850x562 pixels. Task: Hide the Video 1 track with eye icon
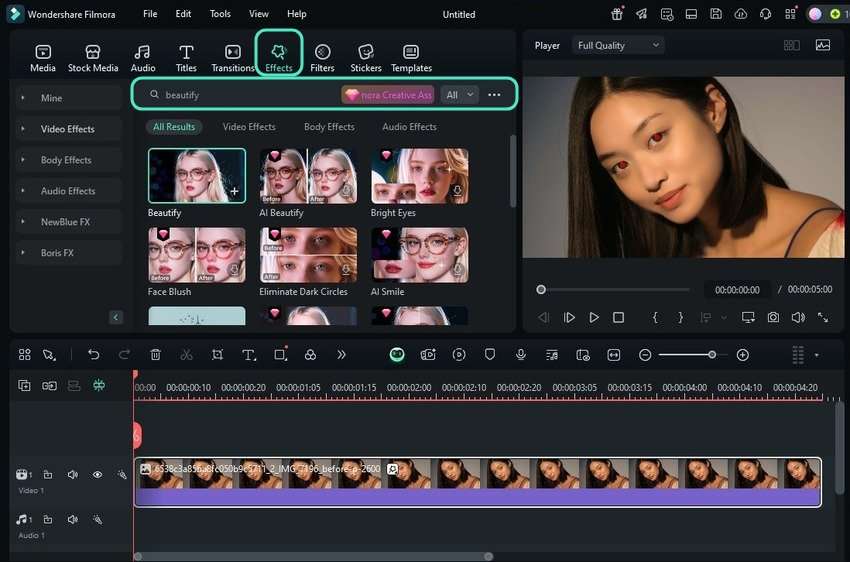97,475
